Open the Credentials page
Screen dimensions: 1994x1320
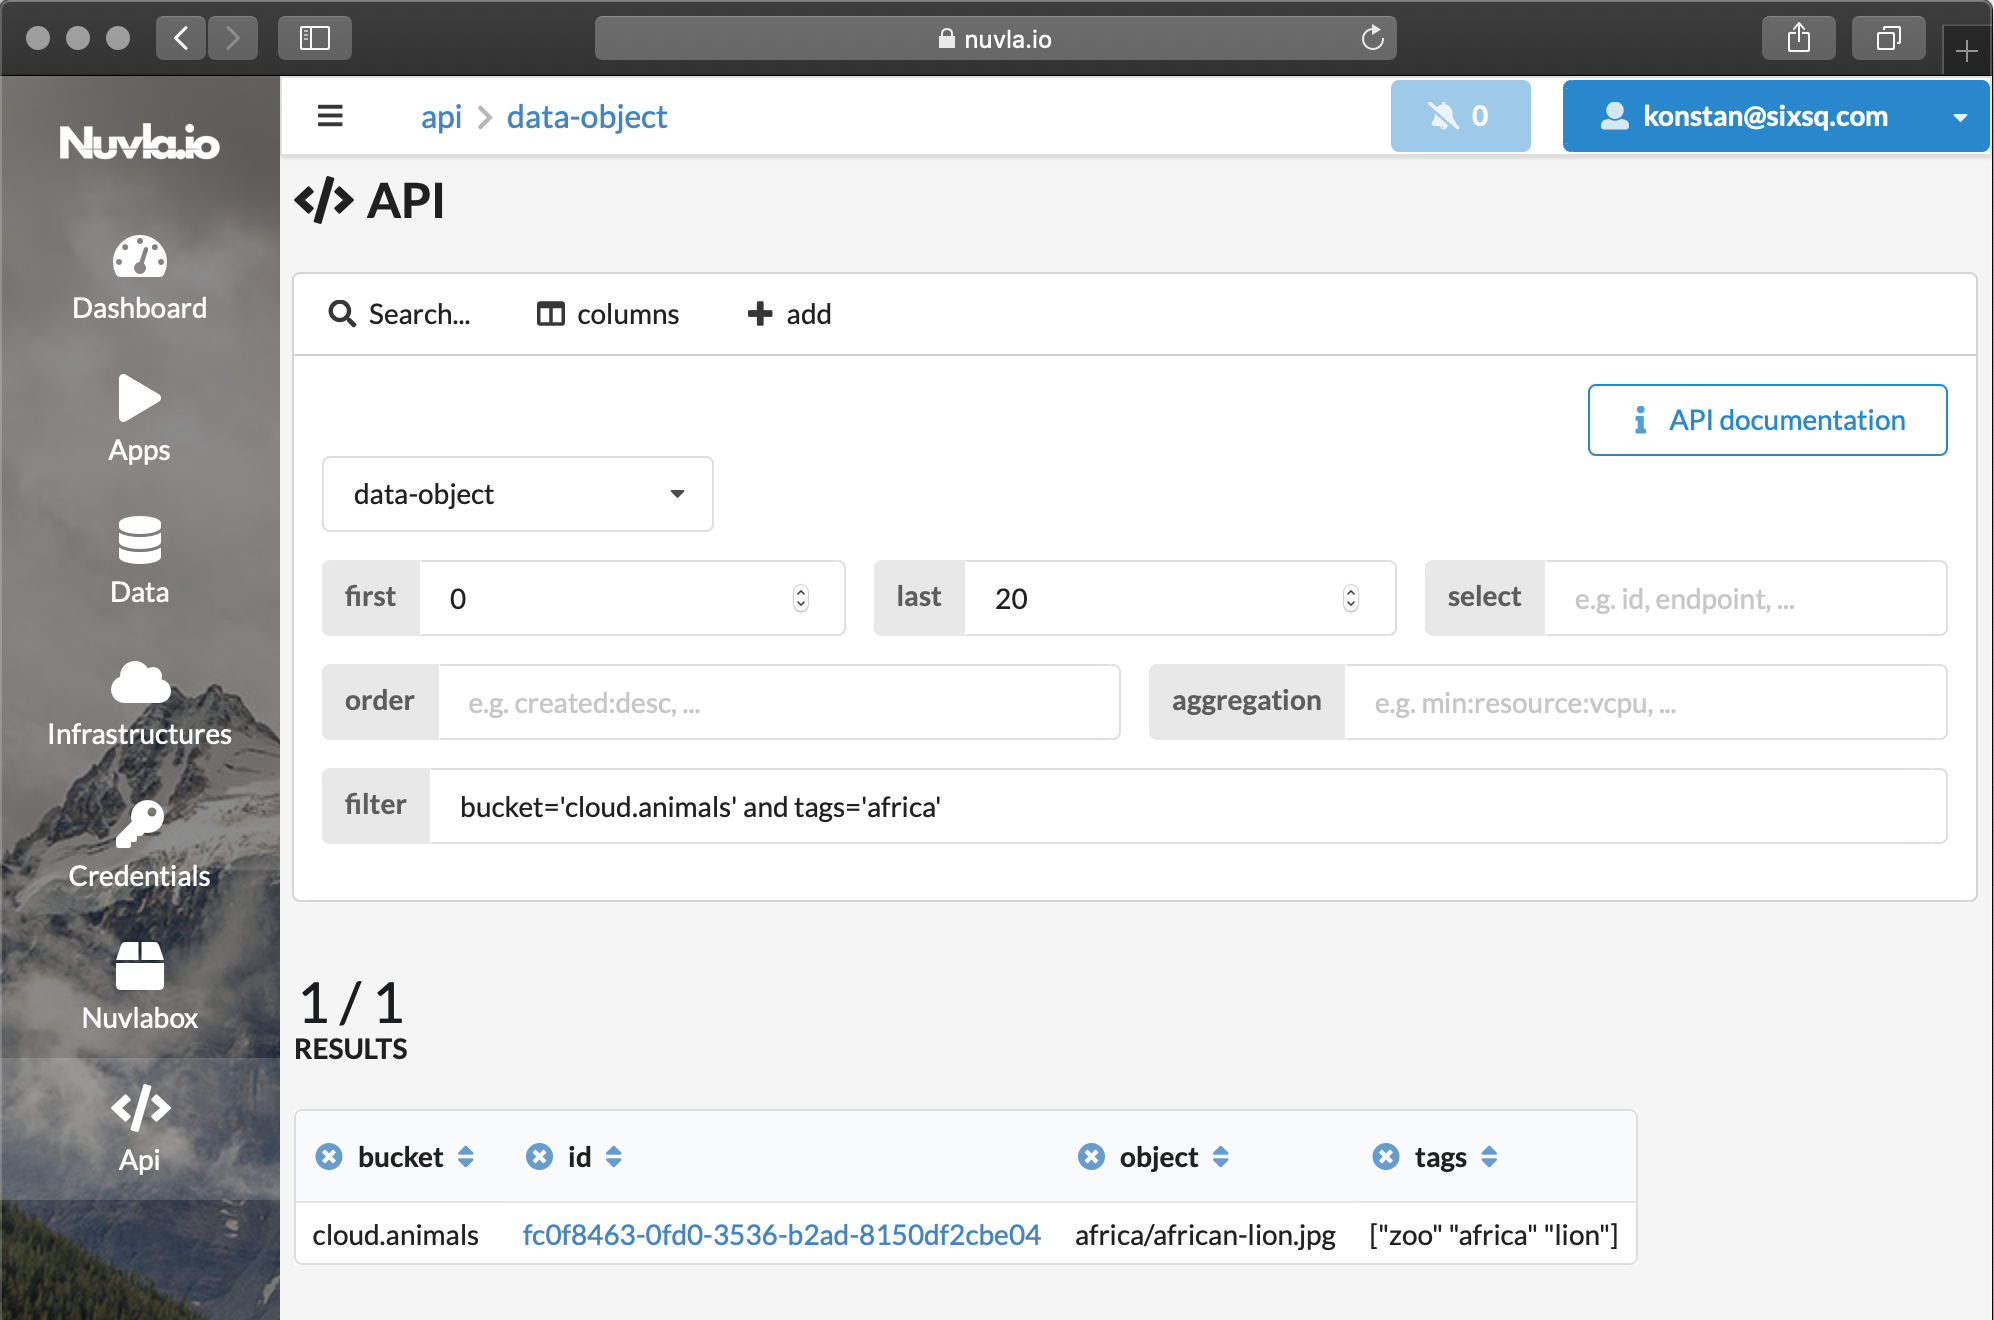[x=139, y=846]
